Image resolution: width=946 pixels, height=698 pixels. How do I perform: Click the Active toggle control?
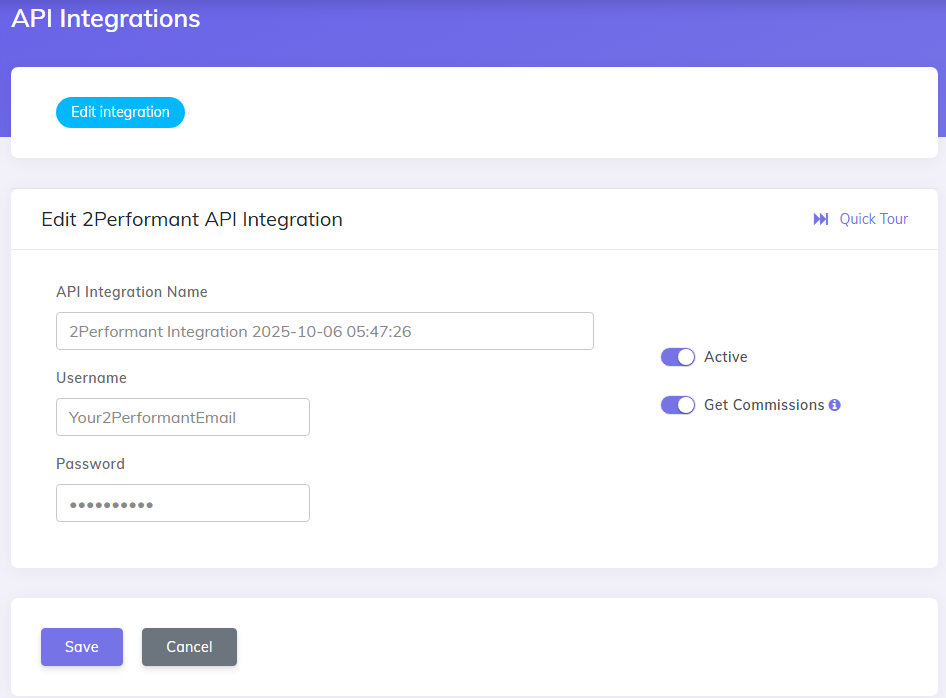point(677,357)
